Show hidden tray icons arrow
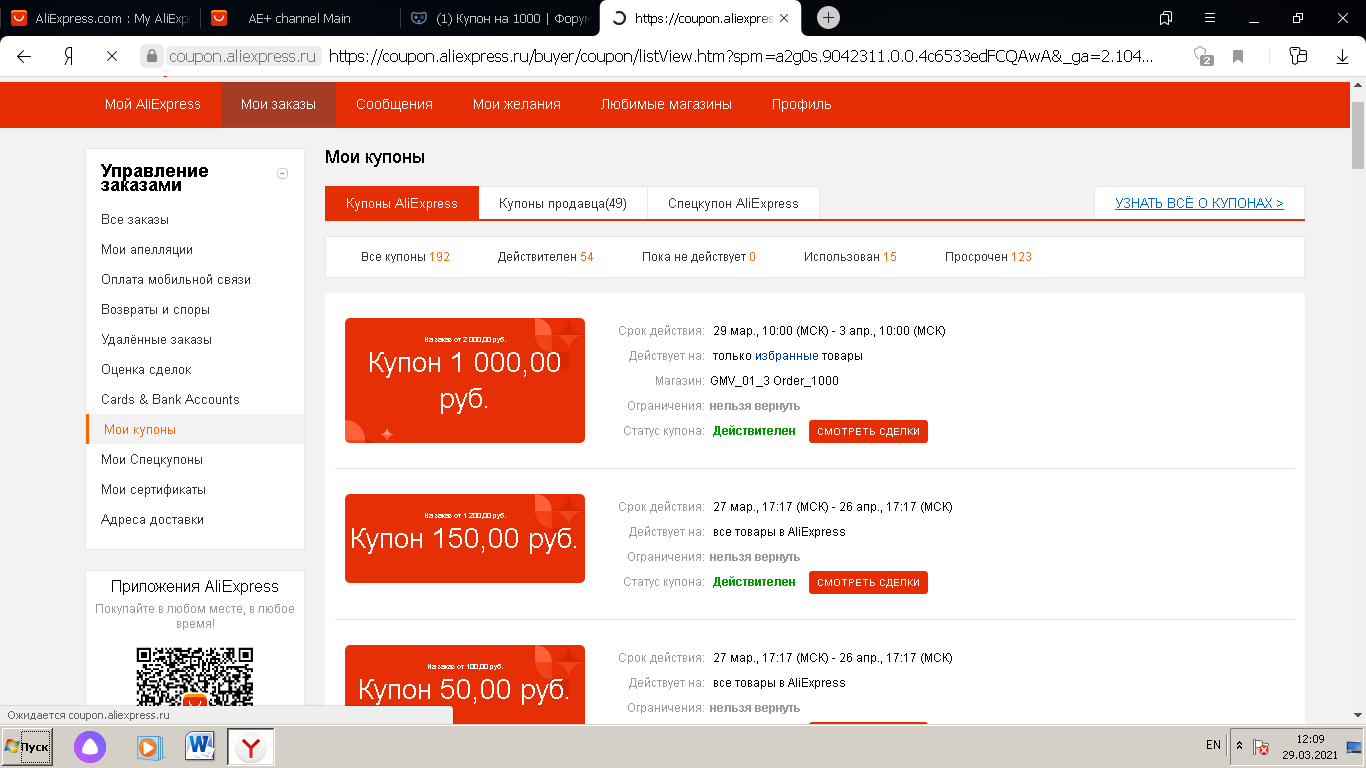 1240,746
